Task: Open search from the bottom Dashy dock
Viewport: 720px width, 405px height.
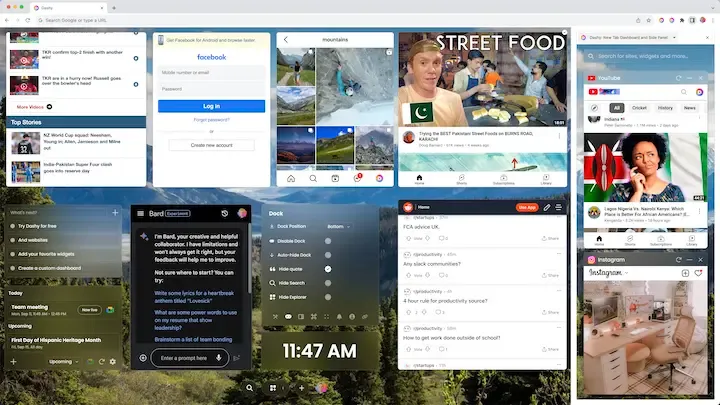Action: point(249,388)
